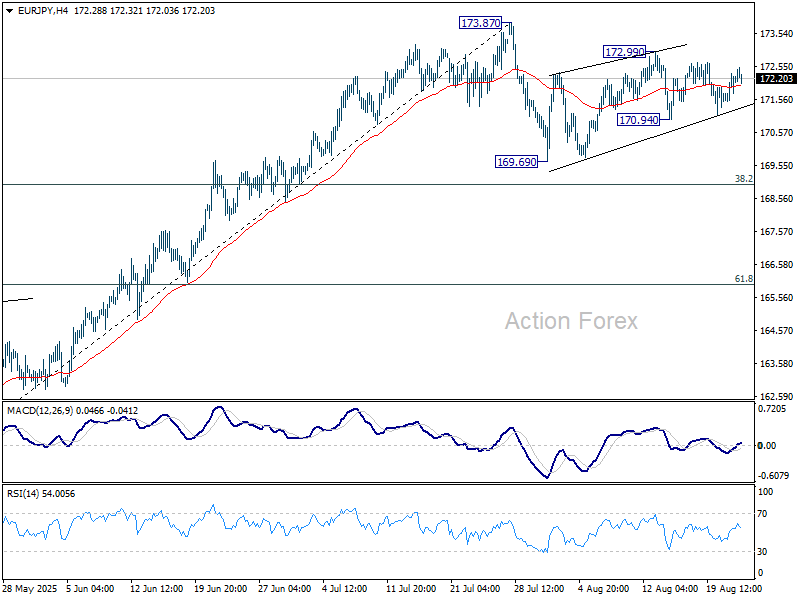Click the RSI(14) indicator label

tap(22, 493)
